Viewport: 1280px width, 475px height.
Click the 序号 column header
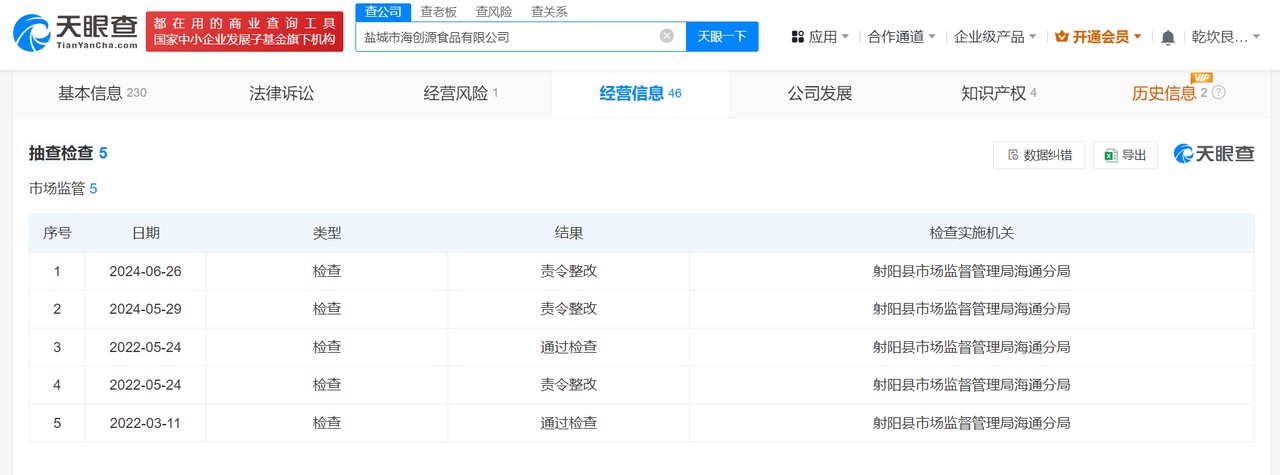click(57, 233)
